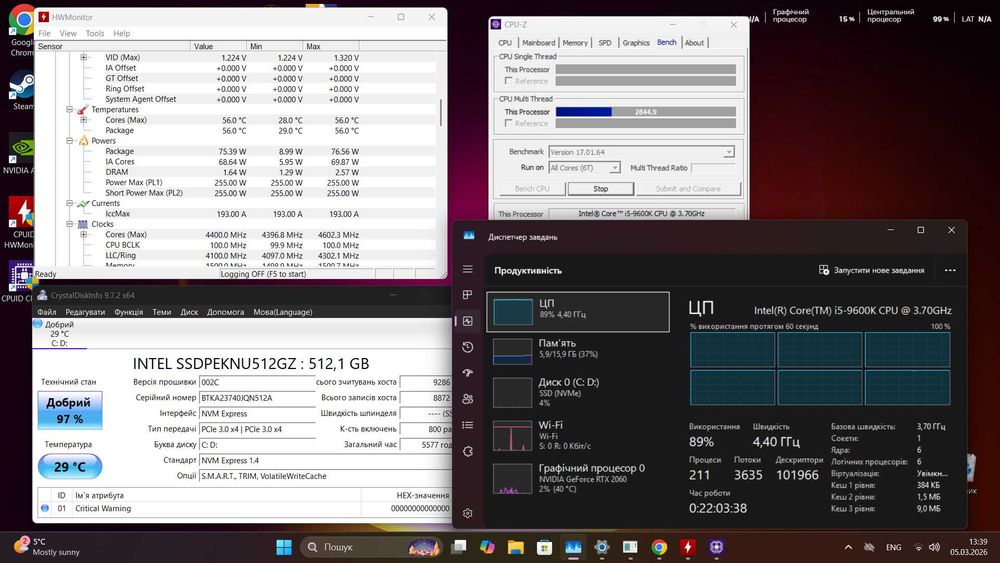Switch to Memory tab in CPU-Z

pos(575,43)
